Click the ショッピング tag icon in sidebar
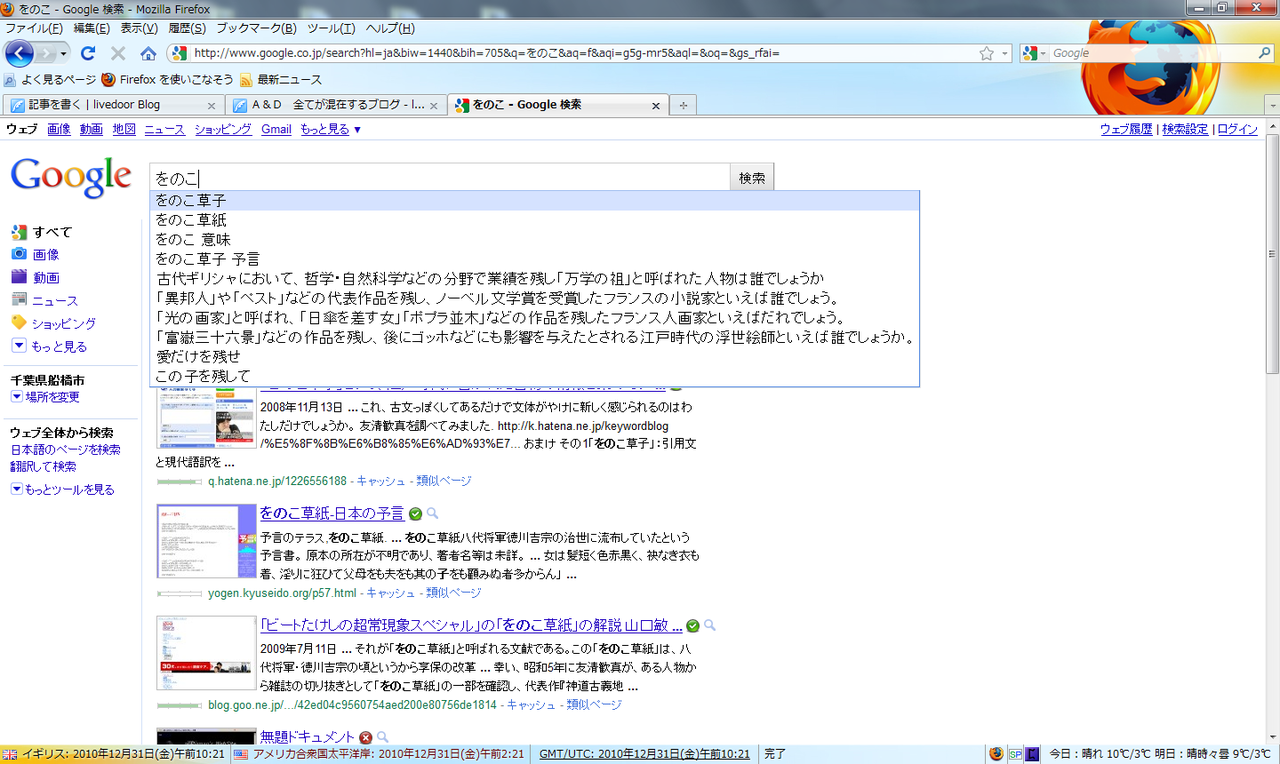Image resolution: width=1280 pixels, height=764 pixels. pos(19,323)
